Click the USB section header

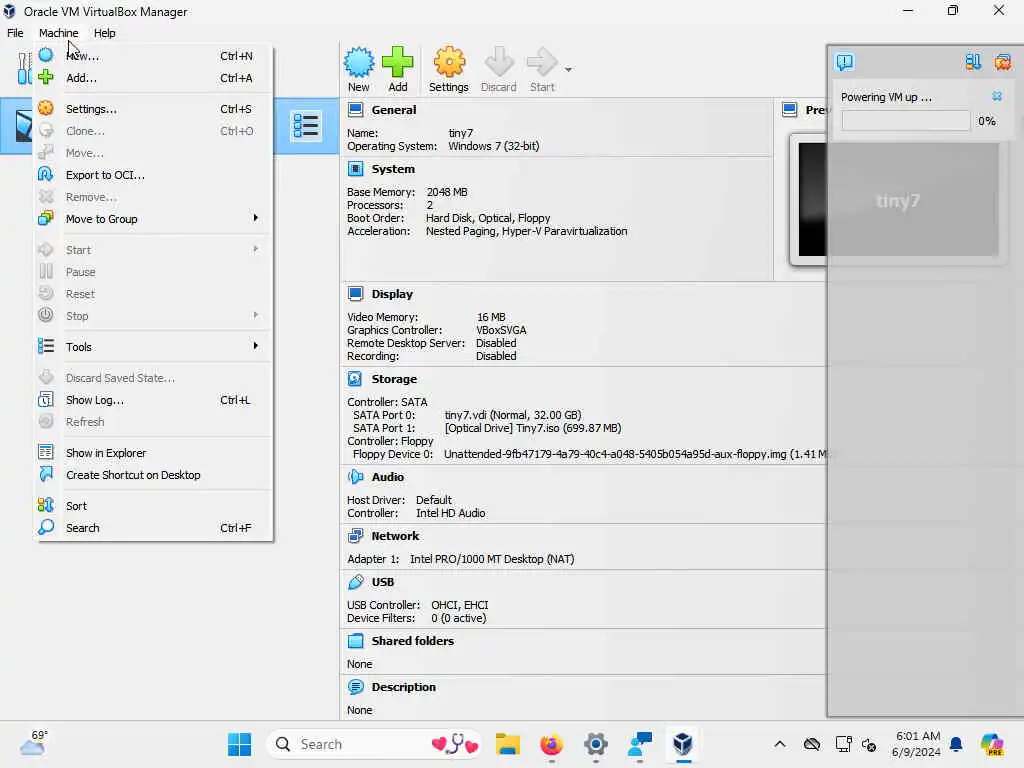pyautogui.click(x=383, y=582)
